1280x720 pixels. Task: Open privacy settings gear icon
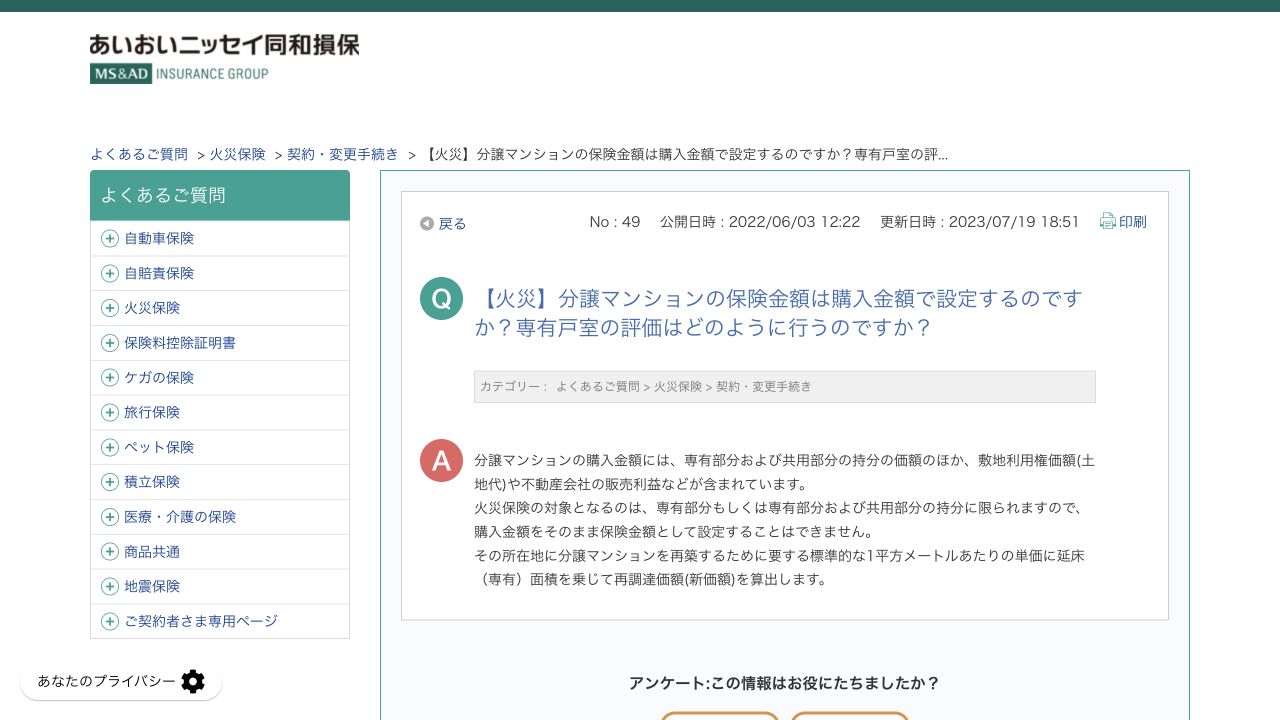point(193,682)
